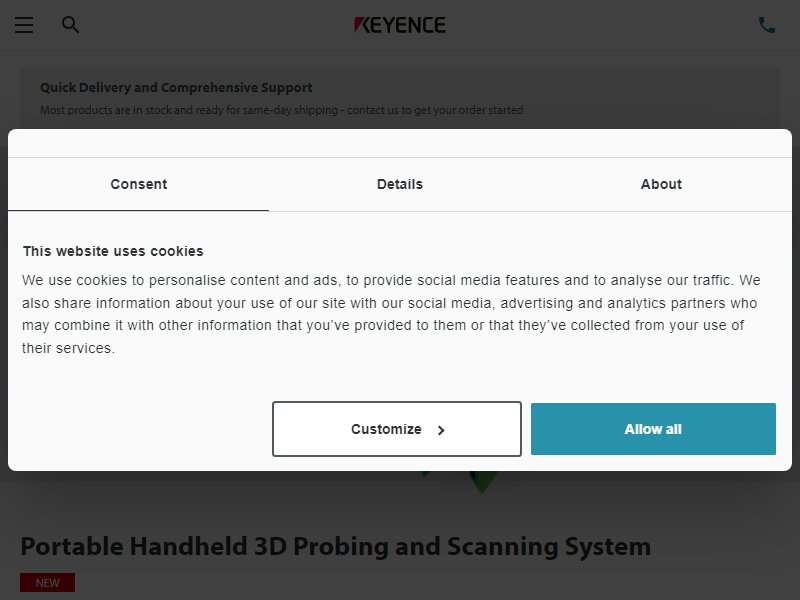Open site search with magnifier icon

coord(70,24)
